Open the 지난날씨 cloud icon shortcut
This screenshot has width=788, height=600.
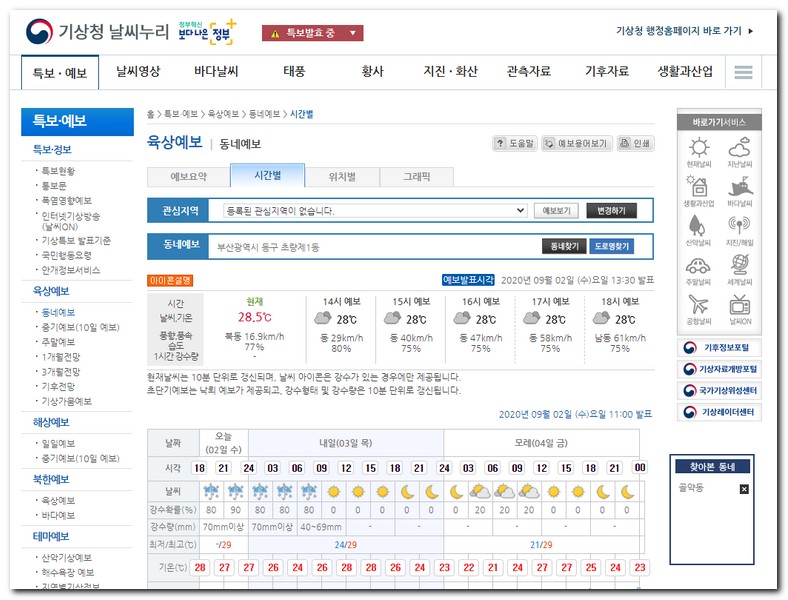[x=740, y=152]
